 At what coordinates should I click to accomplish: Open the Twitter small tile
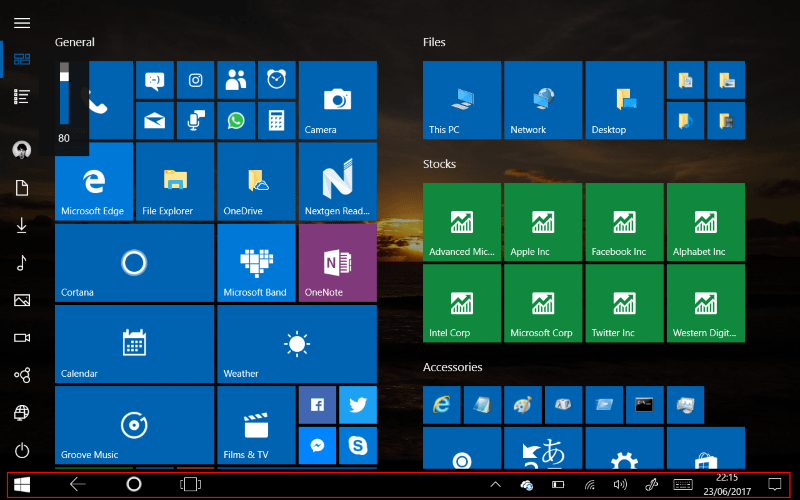358,405
